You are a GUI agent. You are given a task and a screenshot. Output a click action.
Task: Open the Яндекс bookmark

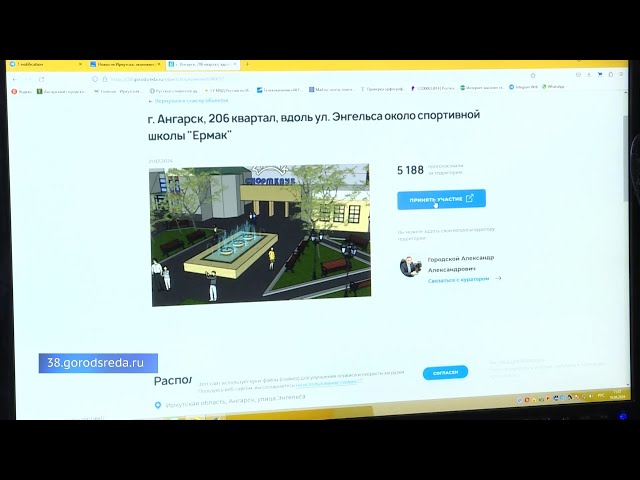coord(22,91)
